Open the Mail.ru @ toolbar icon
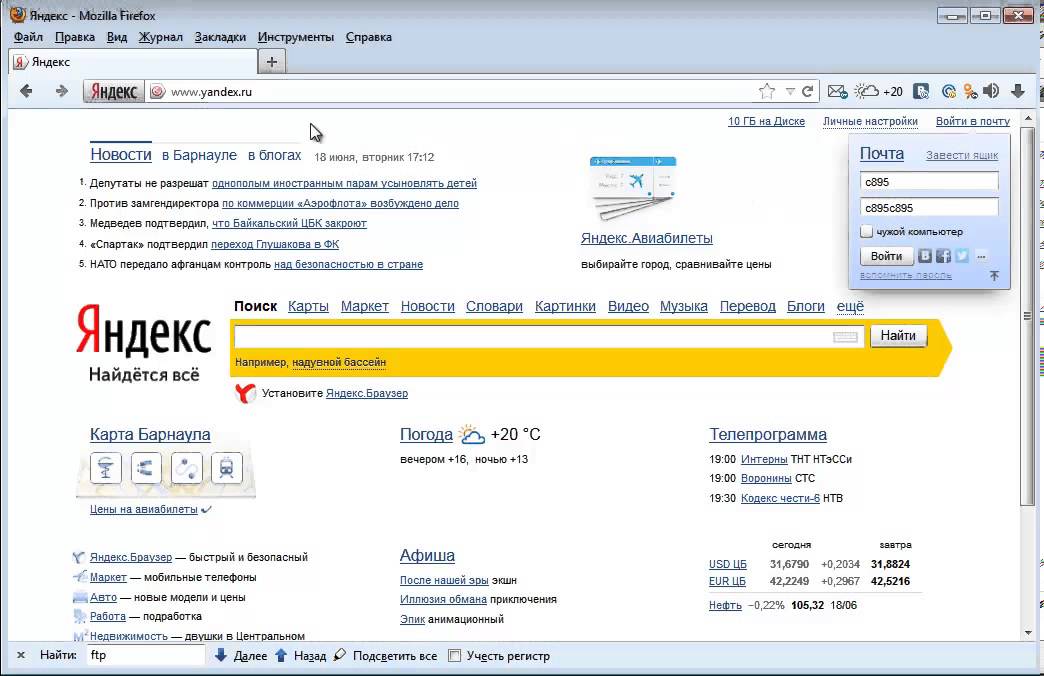Viewport: 1044px width, 676px height. click(949, 91)
